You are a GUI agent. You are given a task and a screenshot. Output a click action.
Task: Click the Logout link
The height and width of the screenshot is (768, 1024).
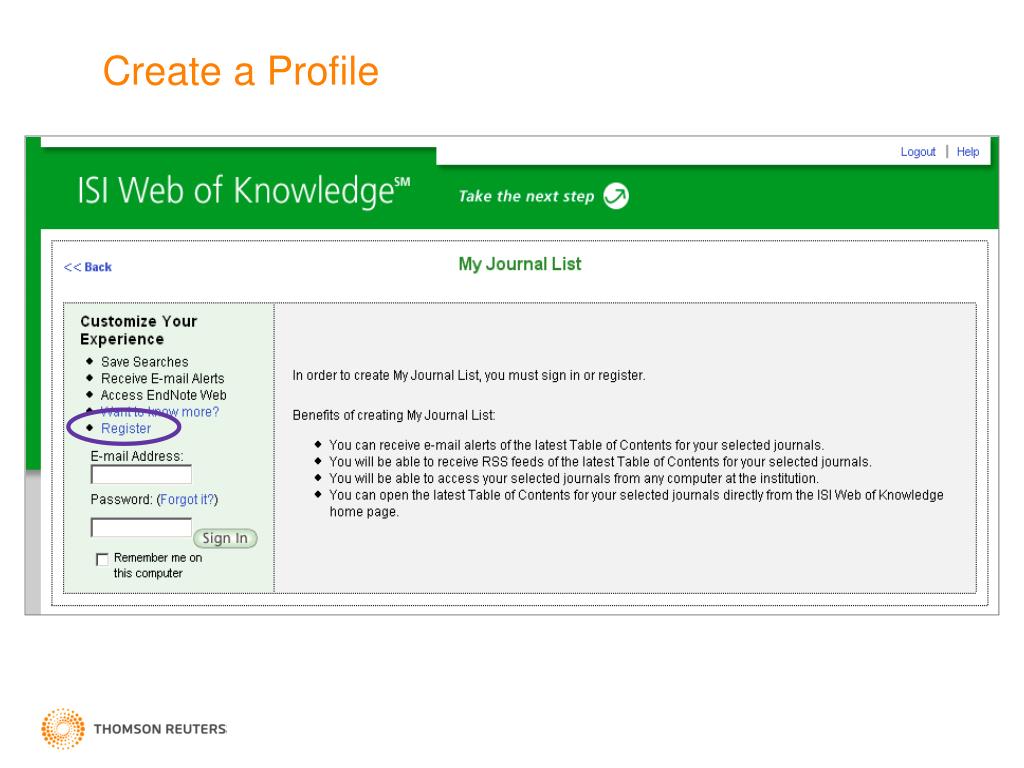(918, 152)
